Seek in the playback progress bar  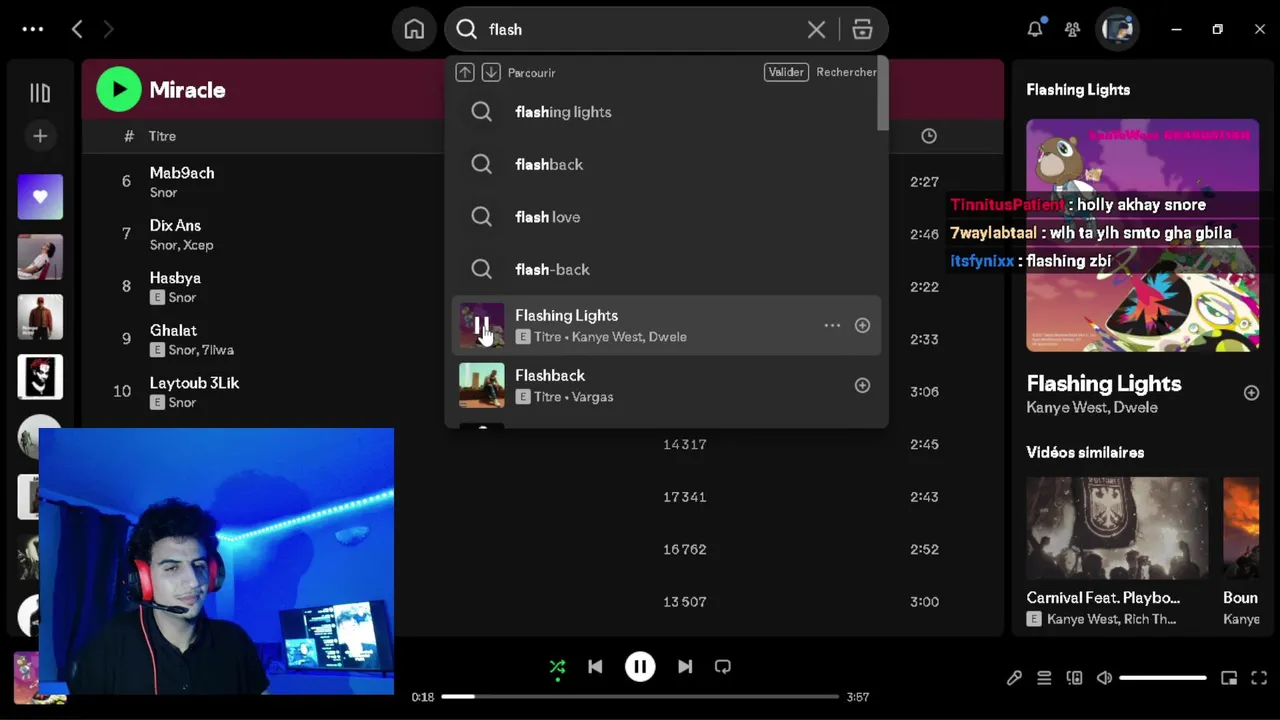click(640, 697)
